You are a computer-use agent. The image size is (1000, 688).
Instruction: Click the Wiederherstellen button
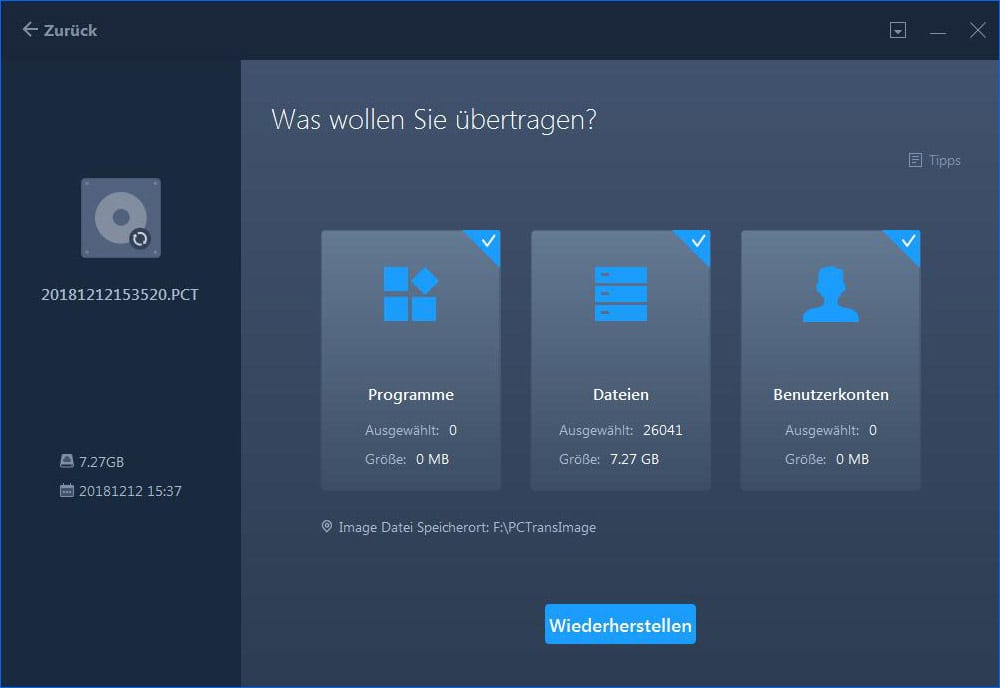click(620, 624)
